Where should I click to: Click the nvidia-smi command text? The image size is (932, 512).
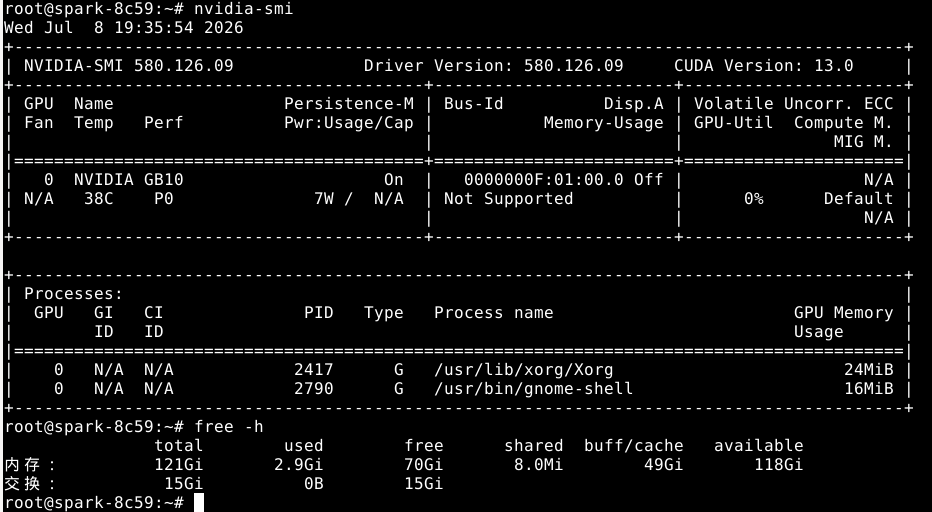(244, 9)
